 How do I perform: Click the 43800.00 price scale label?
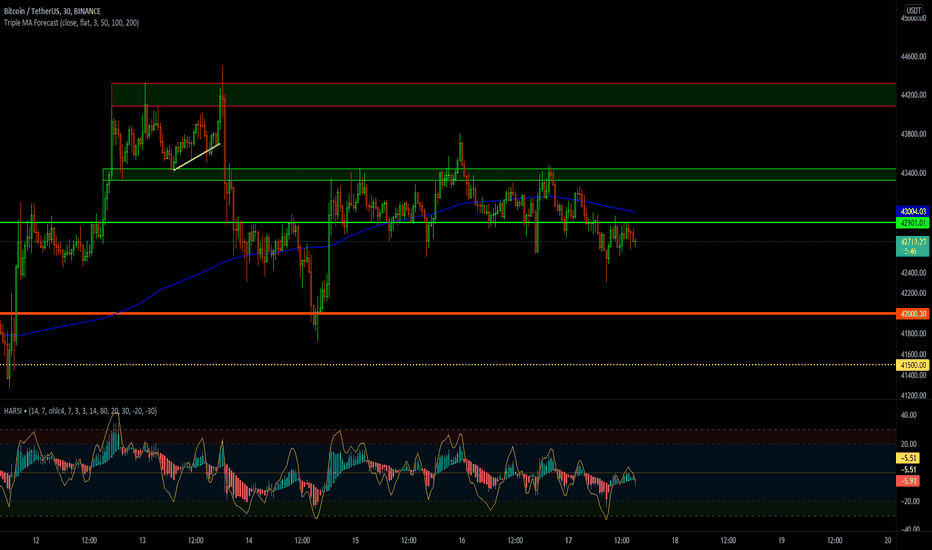tap(913, 134)
